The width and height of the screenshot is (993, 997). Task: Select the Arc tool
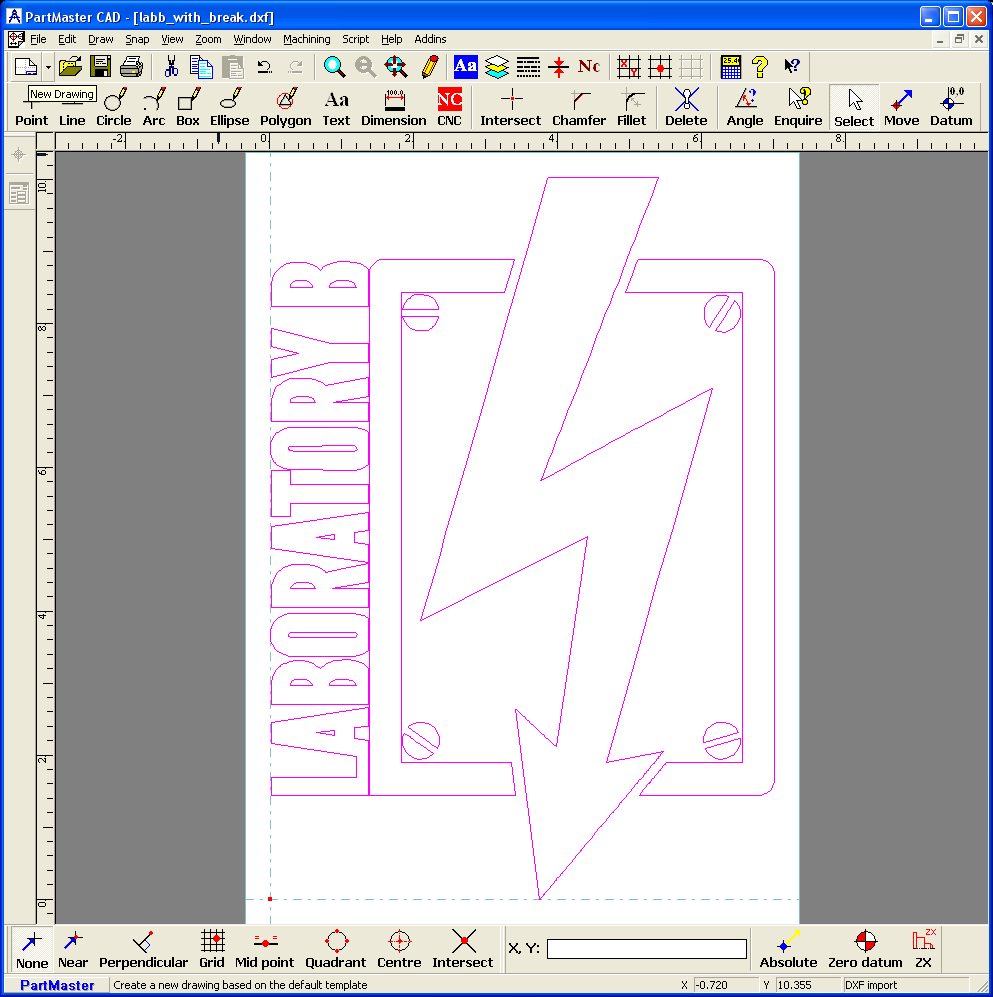tap(154, 107)
